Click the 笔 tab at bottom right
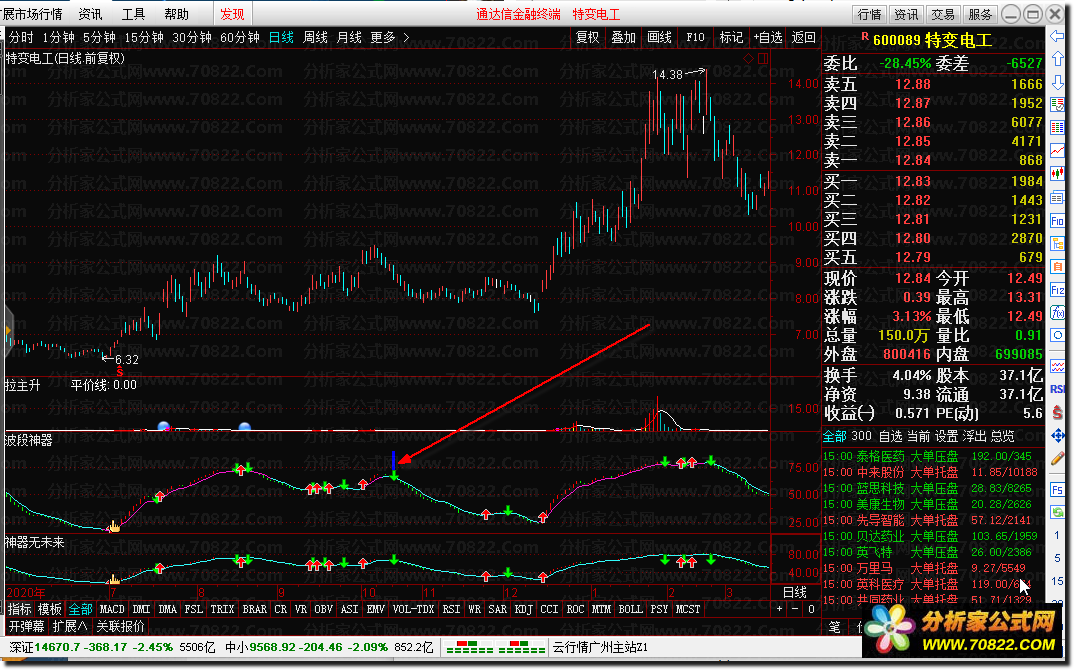The height and width of the screenshot is (670, 1075). pos(834,626)
